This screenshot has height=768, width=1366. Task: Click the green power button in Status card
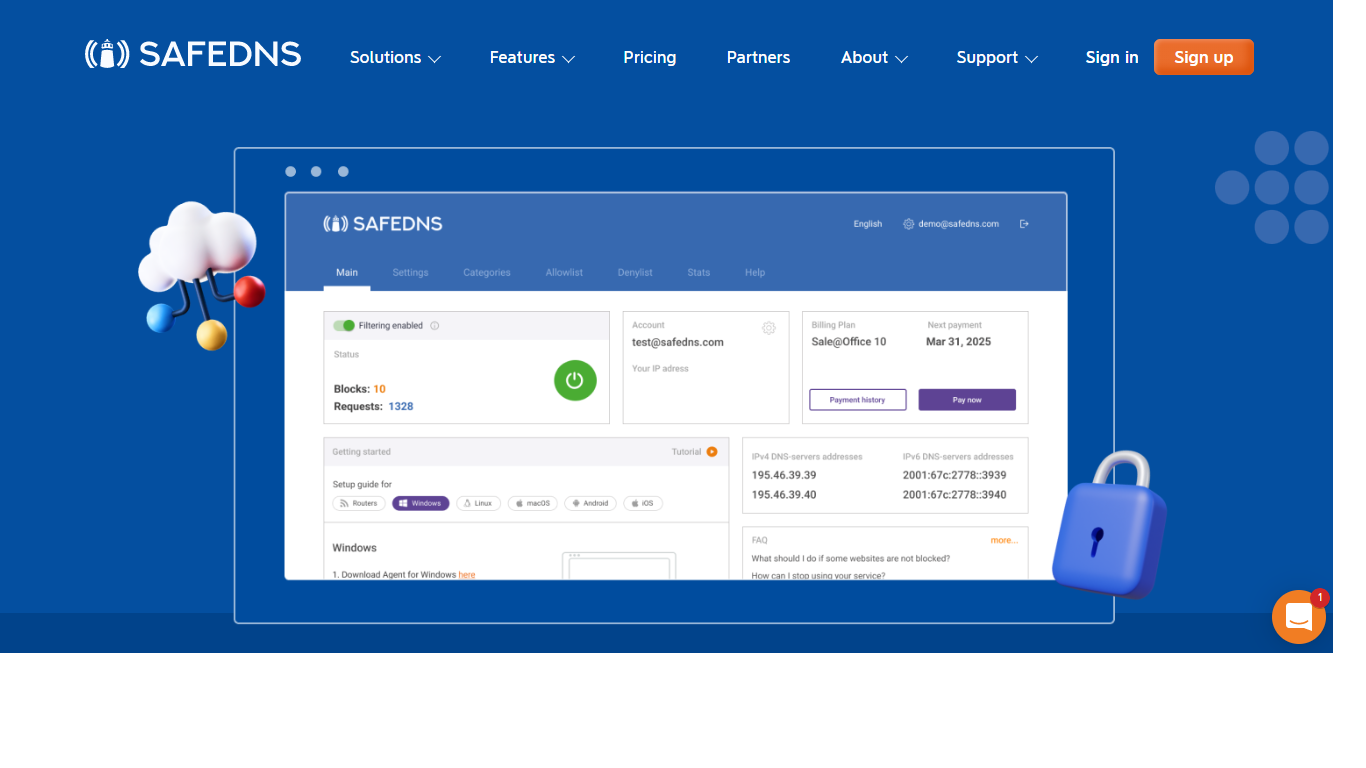[x=575, y=380]
